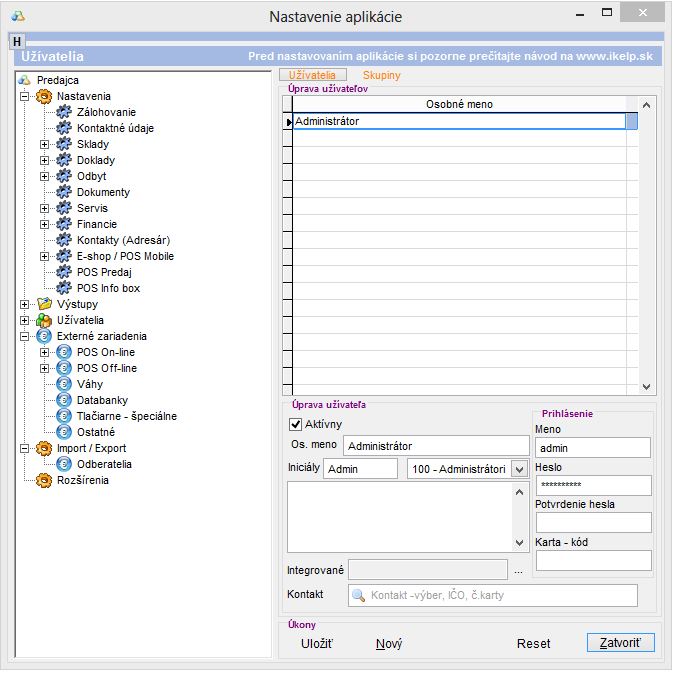Open the 100 - Administrátori group dropdown
Screen dimensions: 675x673
tap(518, 469)
